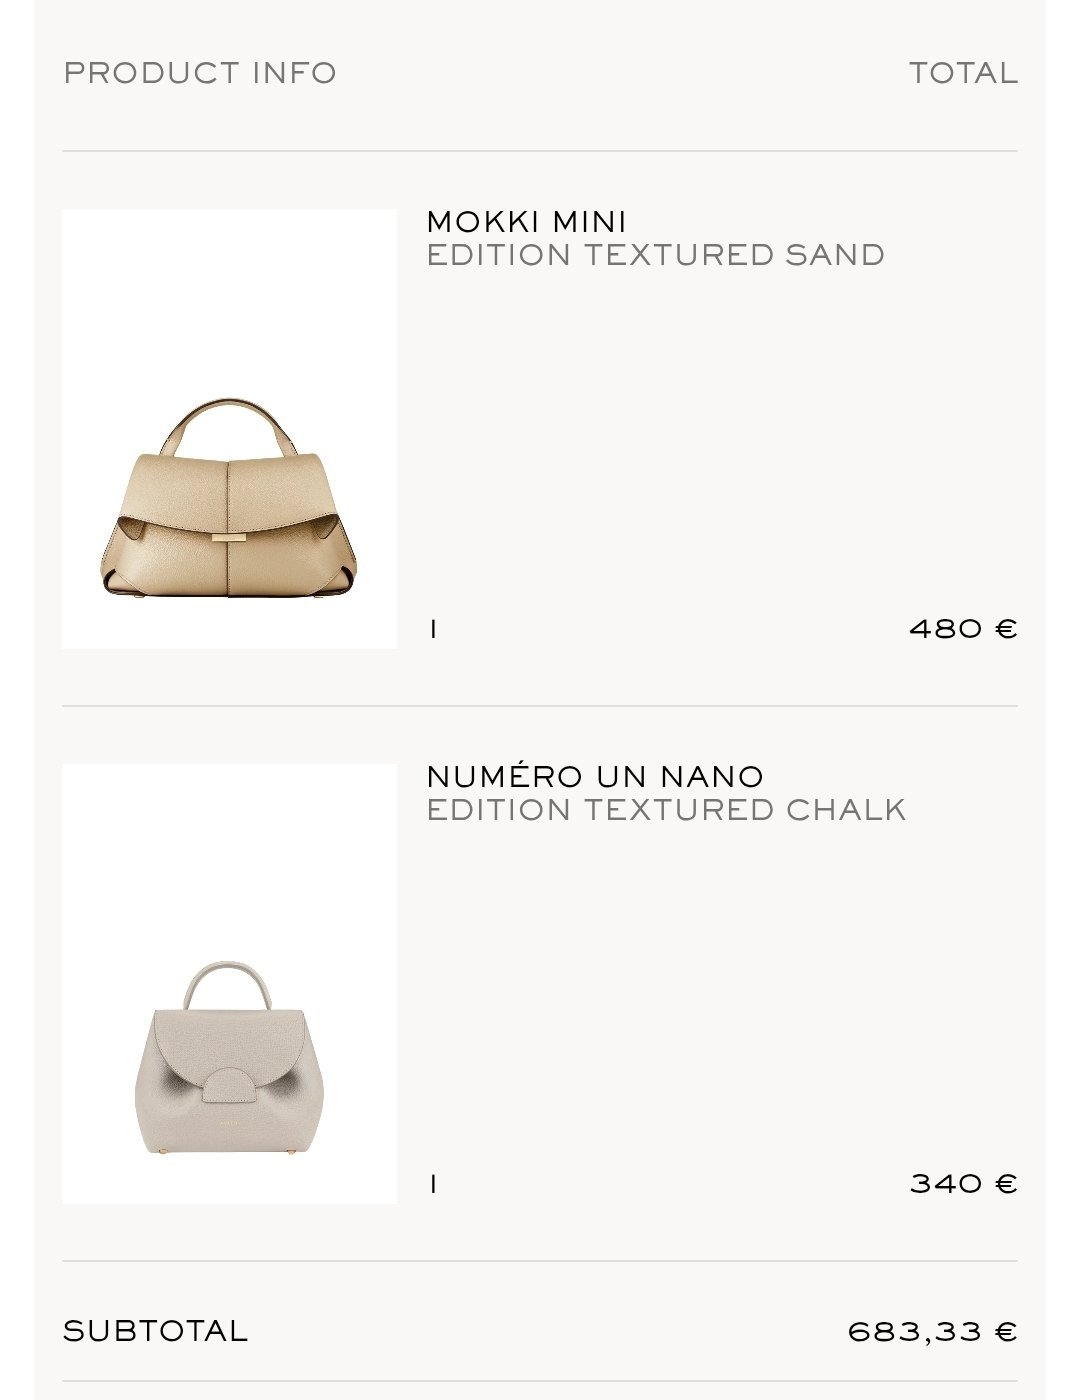Image resolution: width=1080 pixels, height=1400 pixels.
Task: Open the Mokki Mini bag thumbnail
Action: (x=229, y=429)
